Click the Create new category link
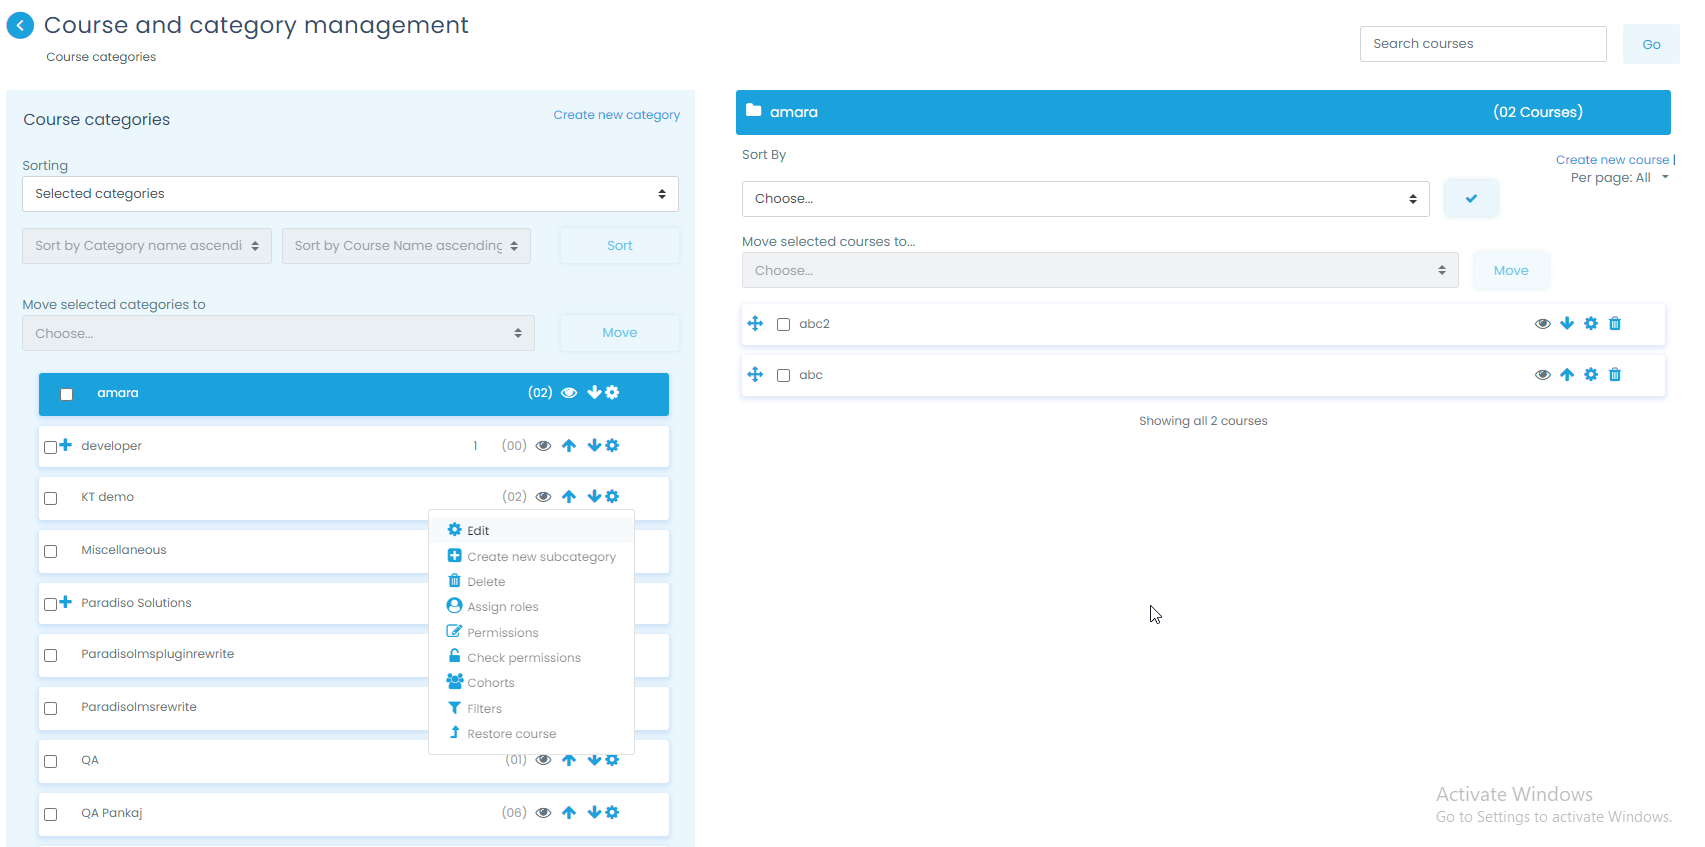The width and height of the screenshot is (1705, 847). point(616,115)
